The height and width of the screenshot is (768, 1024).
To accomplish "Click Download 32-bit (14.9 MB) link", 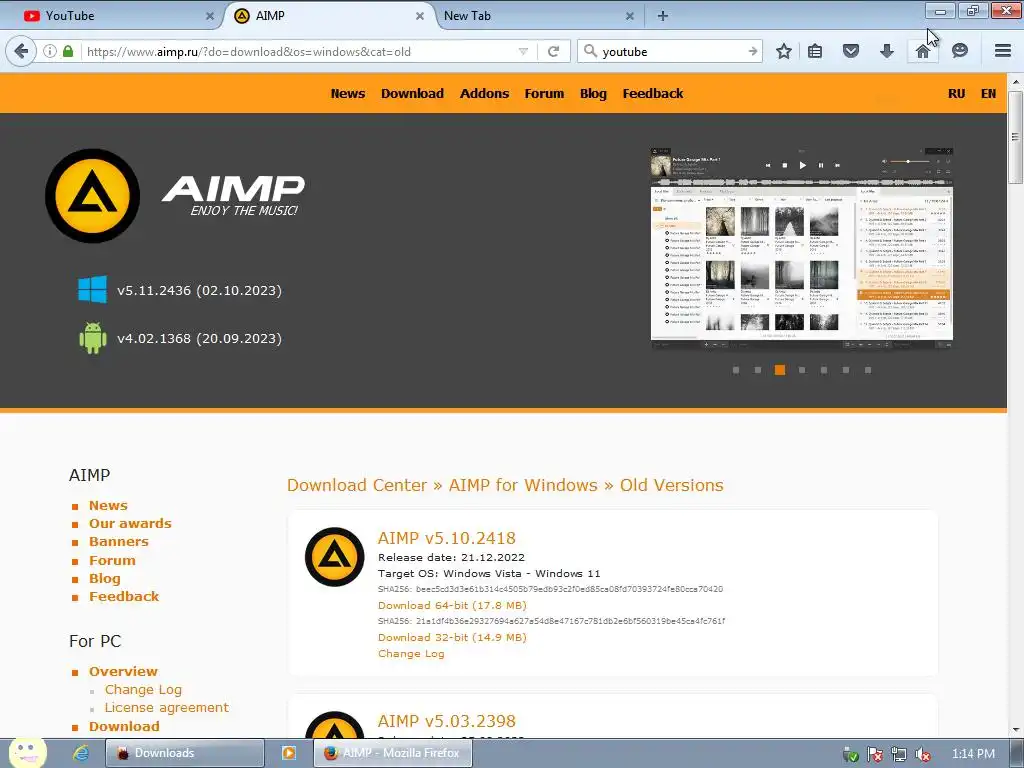I will coord(452,637).
